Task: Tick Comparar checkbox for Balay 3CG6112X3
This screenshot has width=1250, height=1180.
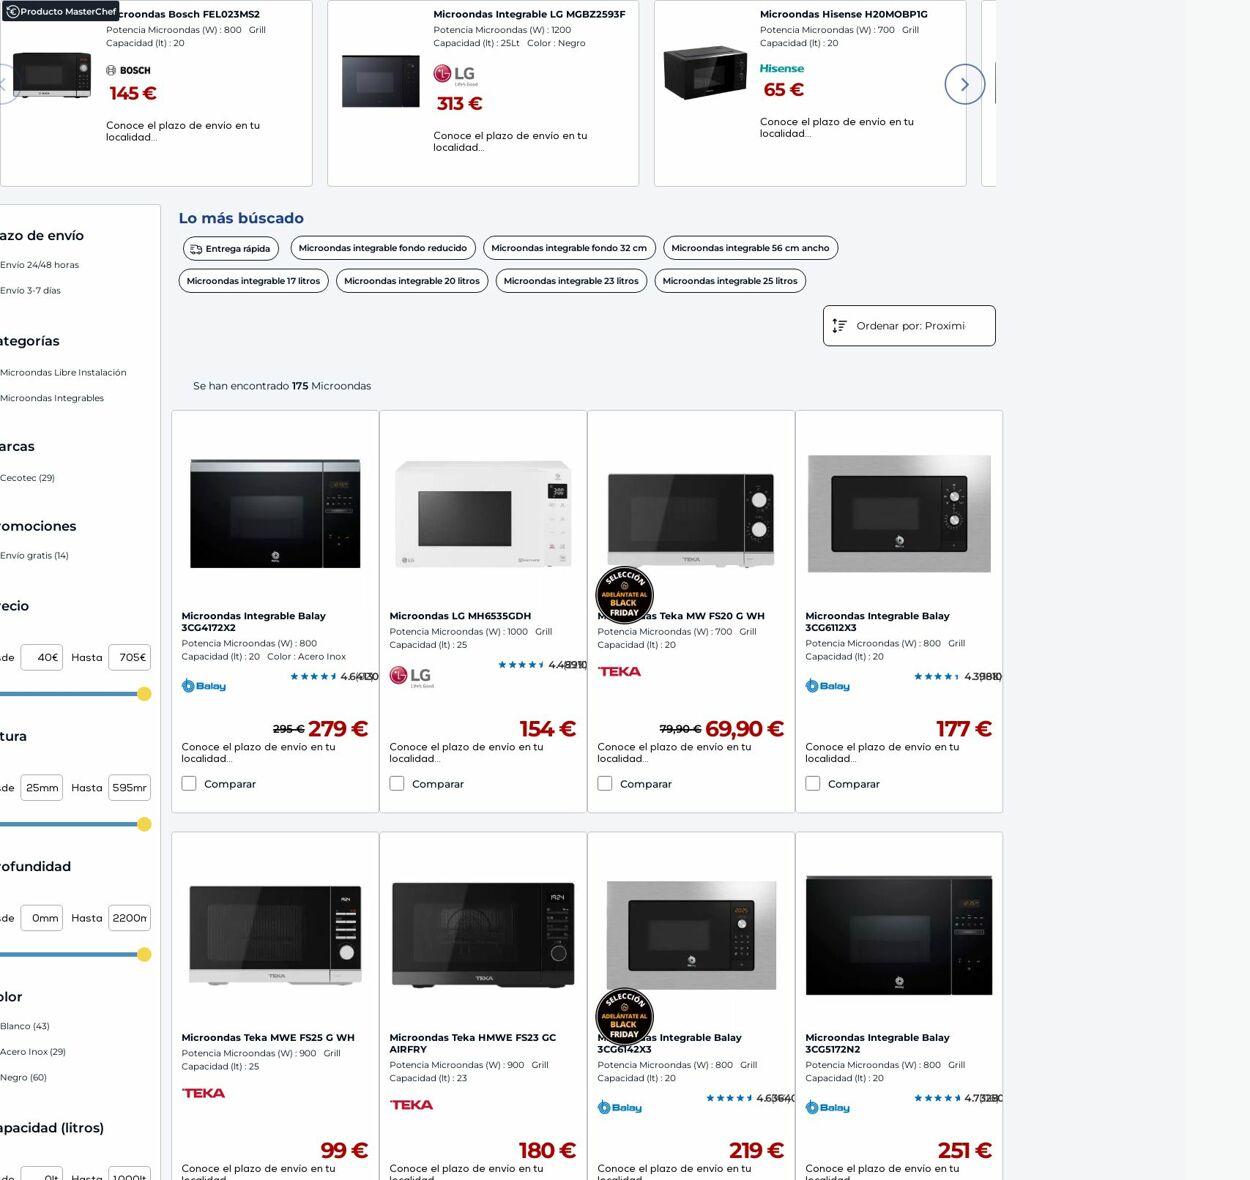Action: coord(813,784)
